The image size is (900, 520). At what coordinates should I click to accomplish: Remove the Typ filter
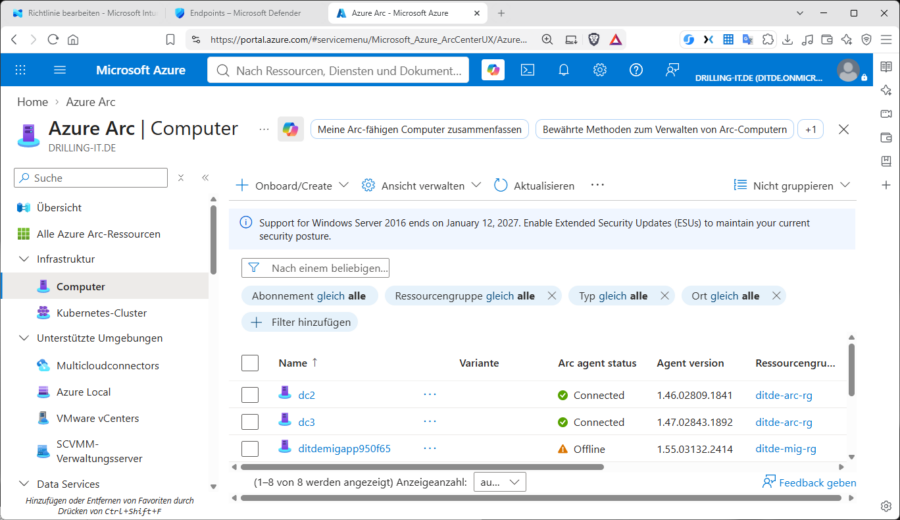coord(665,296)
